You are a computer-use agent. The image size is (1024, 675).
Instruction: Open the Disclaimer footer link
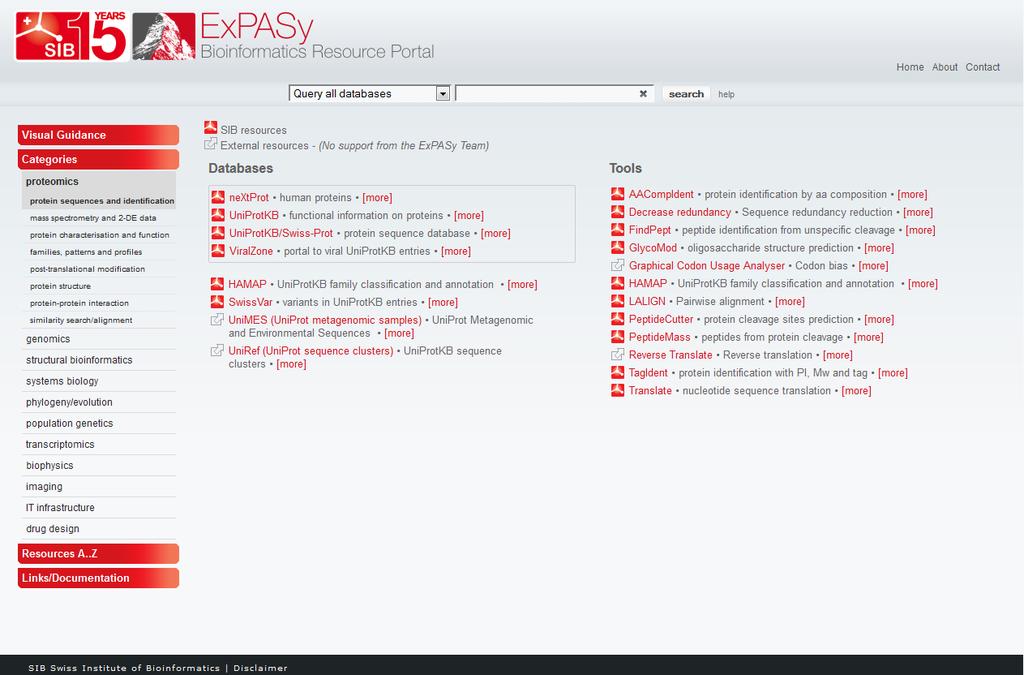click(x=260, y=668)
